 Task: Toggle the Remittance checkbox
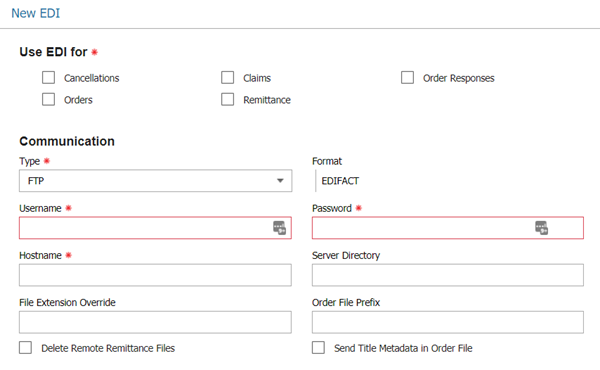[228, 99]
